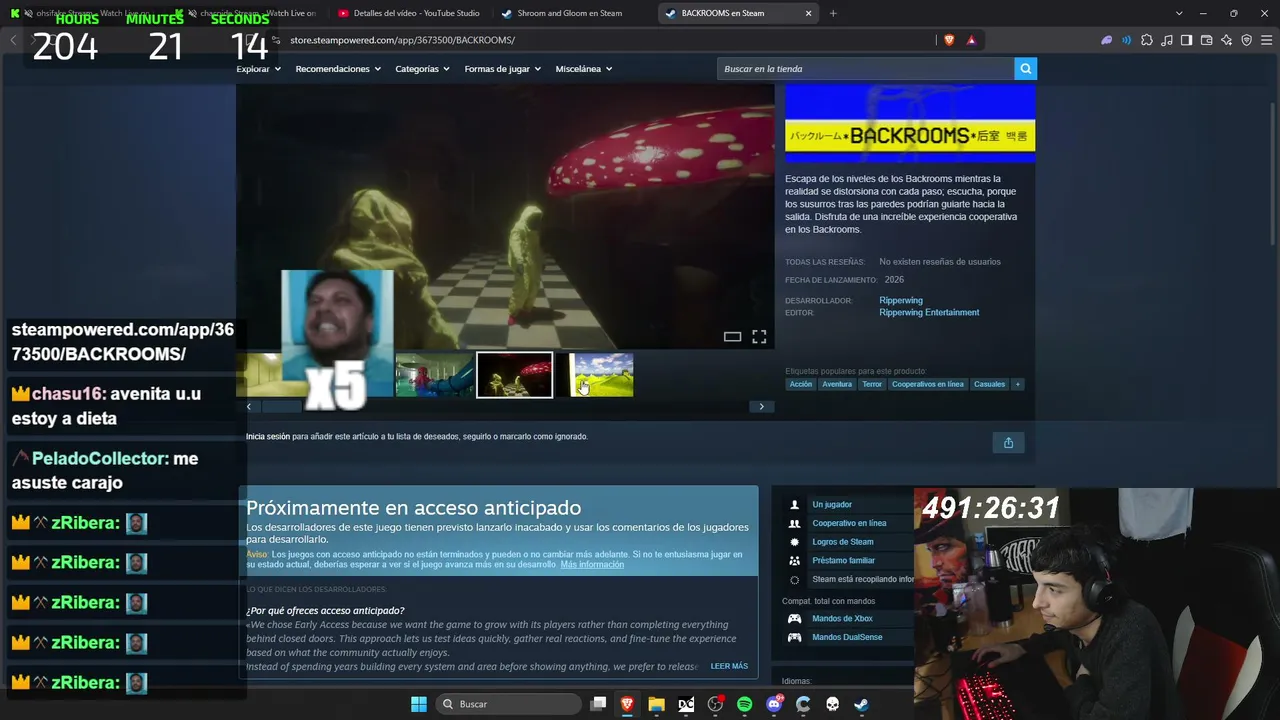
Task: Select the Cooperativos en línea tag
Action: pyautogui.click(x=928, y=384)
